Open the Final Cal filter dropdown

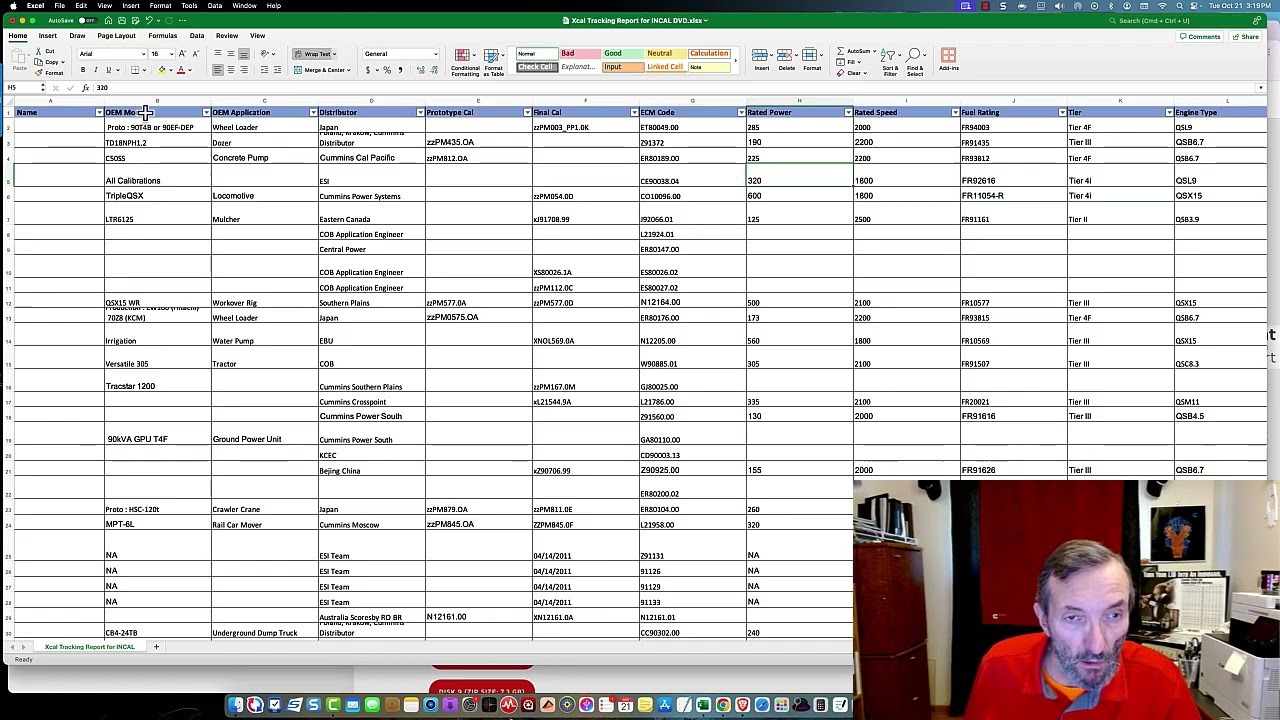634,113
